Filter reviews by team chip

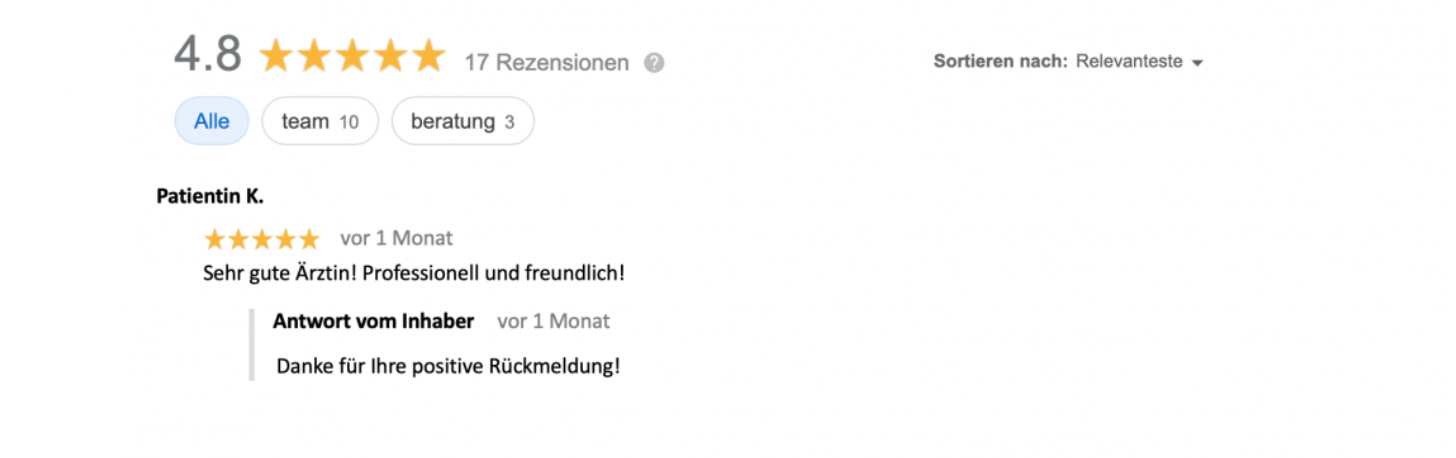coord(320,121)
